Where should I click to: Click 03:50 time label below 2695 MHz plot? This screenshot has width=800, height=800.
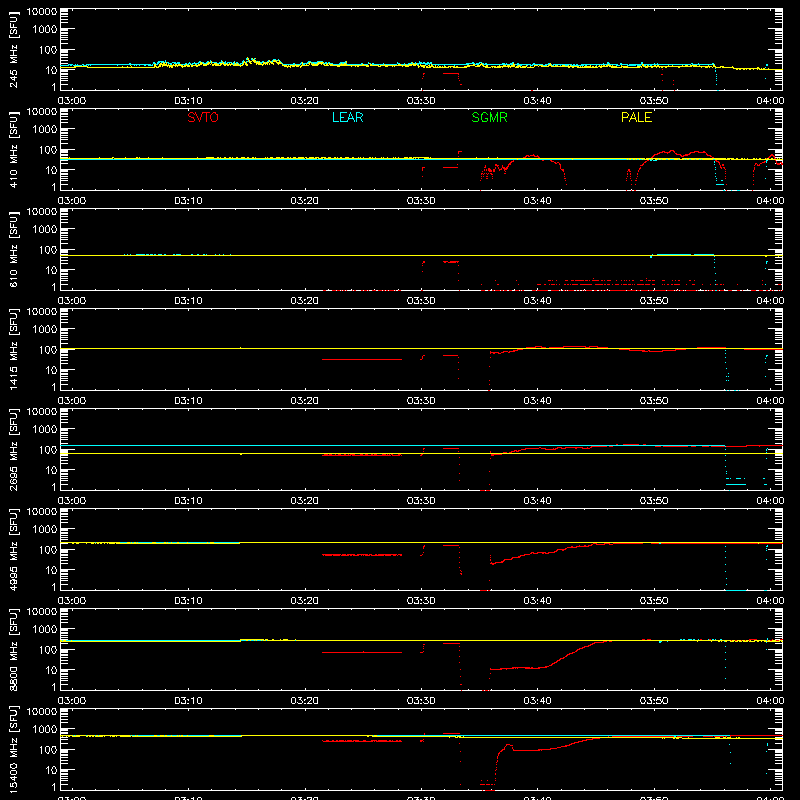(654, 501)
